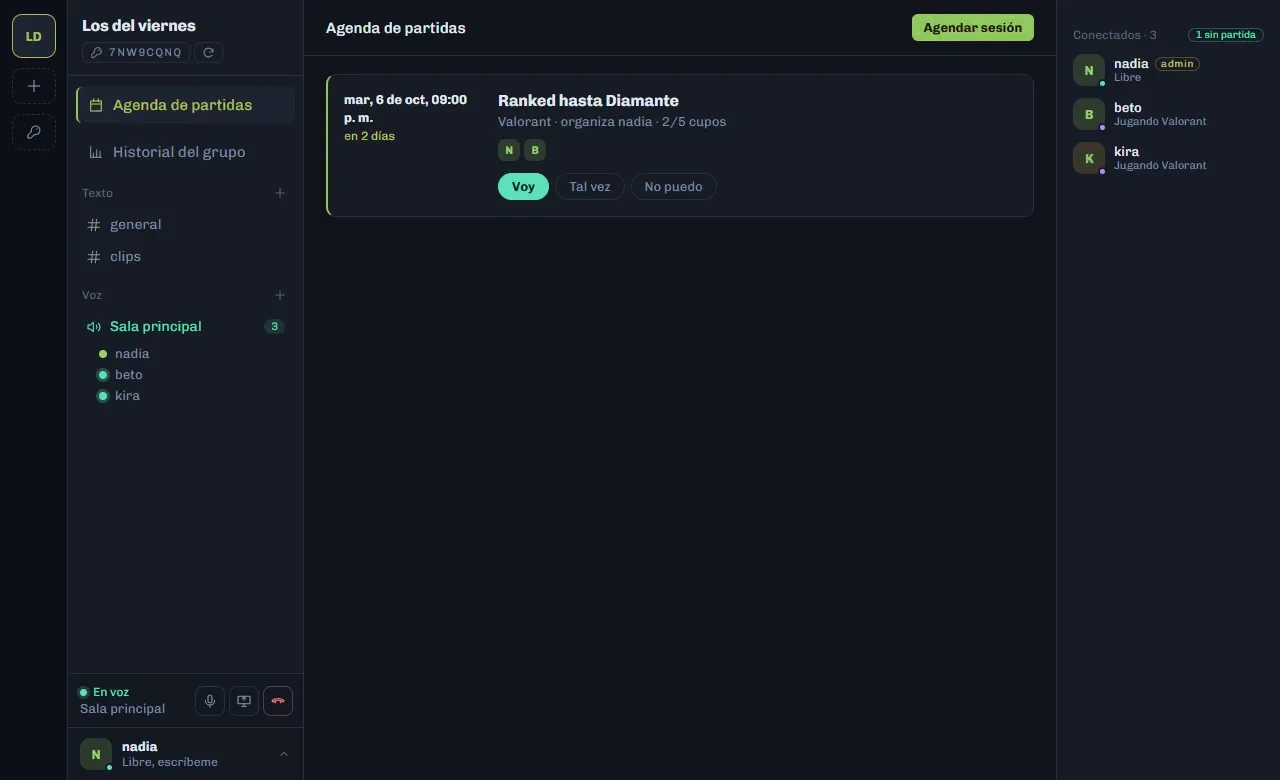Click the admin badge next to nadia
This screenshot has height=780, width=1280.
point(1177,64)
